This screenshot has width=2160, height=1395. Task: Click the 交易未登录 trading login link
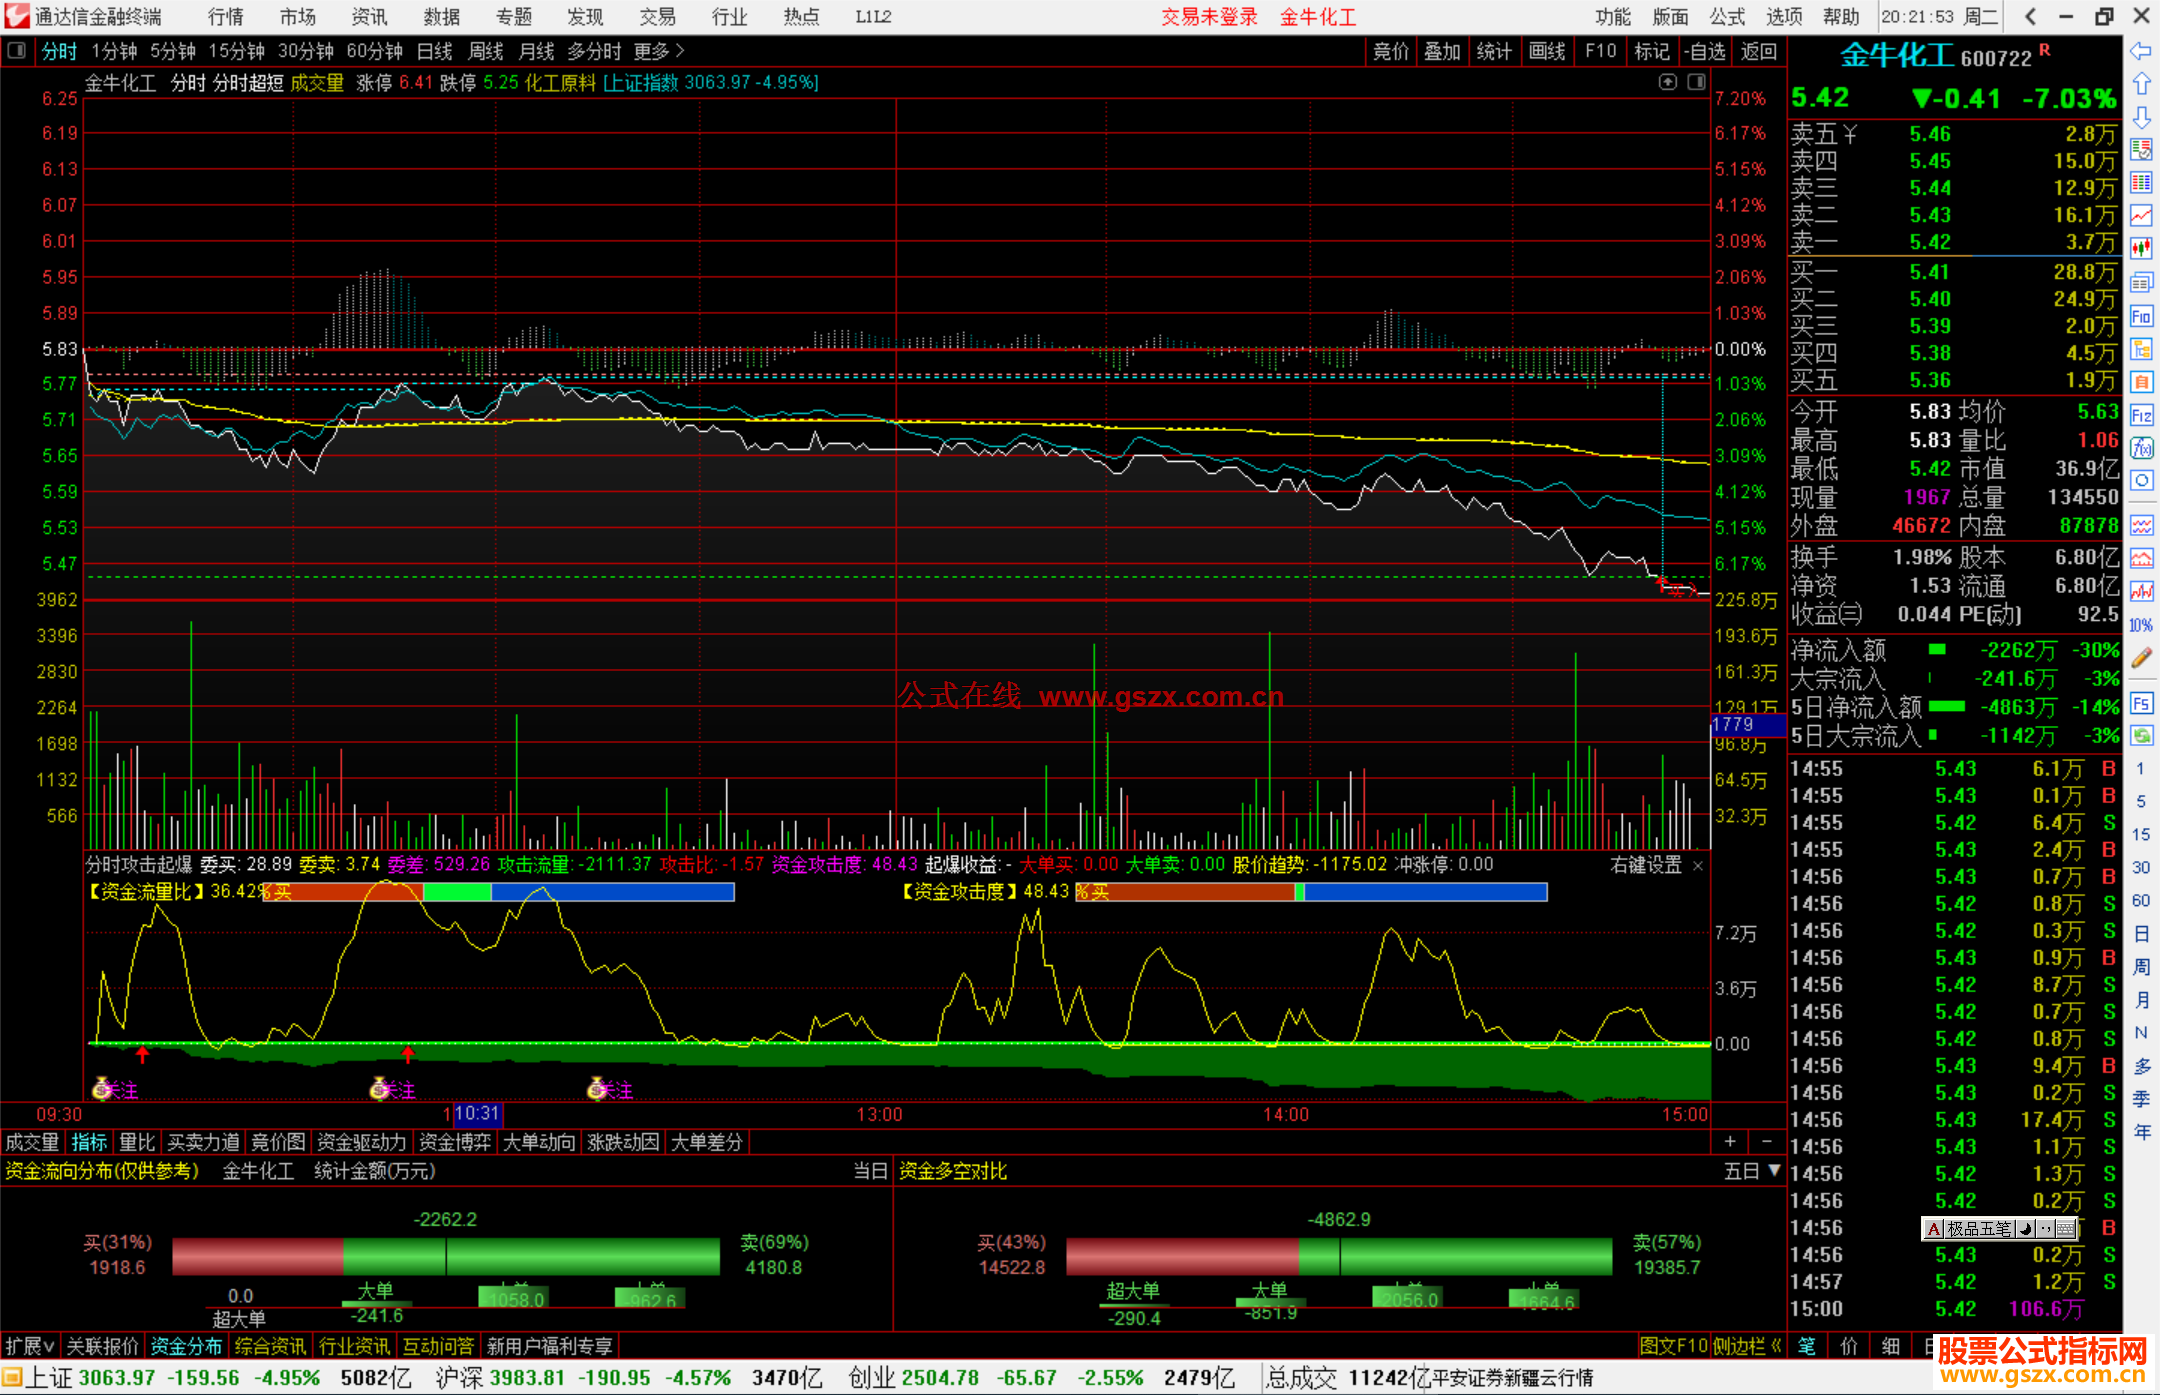pyautogui.click(x=1209, y=16)
